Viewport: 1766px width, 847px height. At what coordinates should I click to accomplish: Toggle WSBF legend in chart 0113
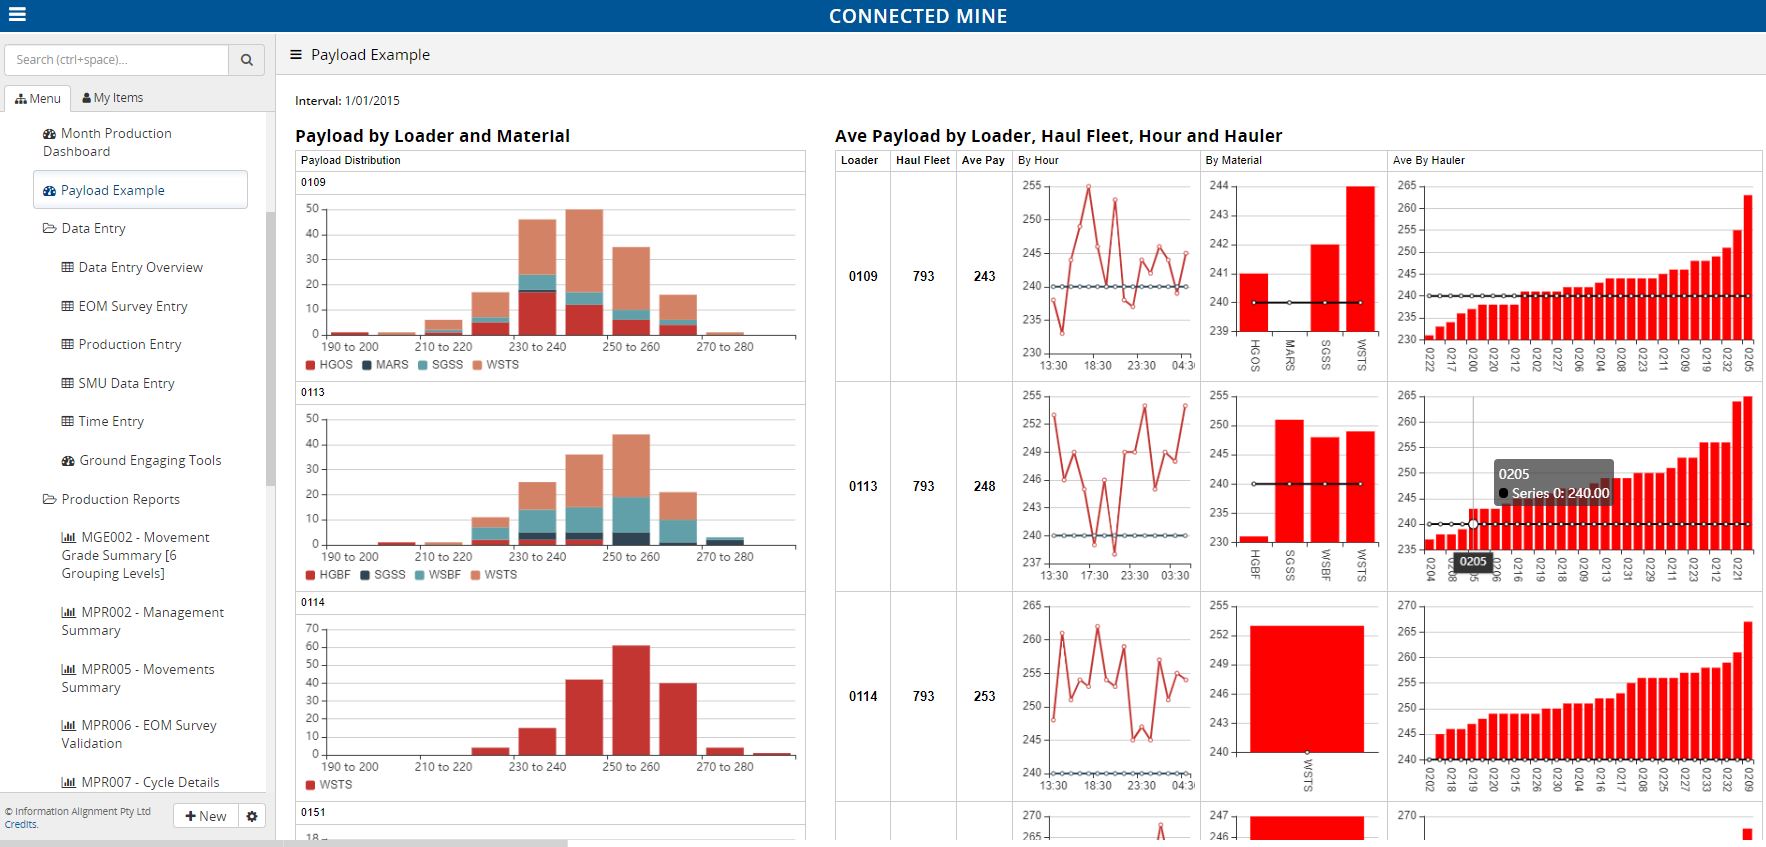[x=438, y=575]
